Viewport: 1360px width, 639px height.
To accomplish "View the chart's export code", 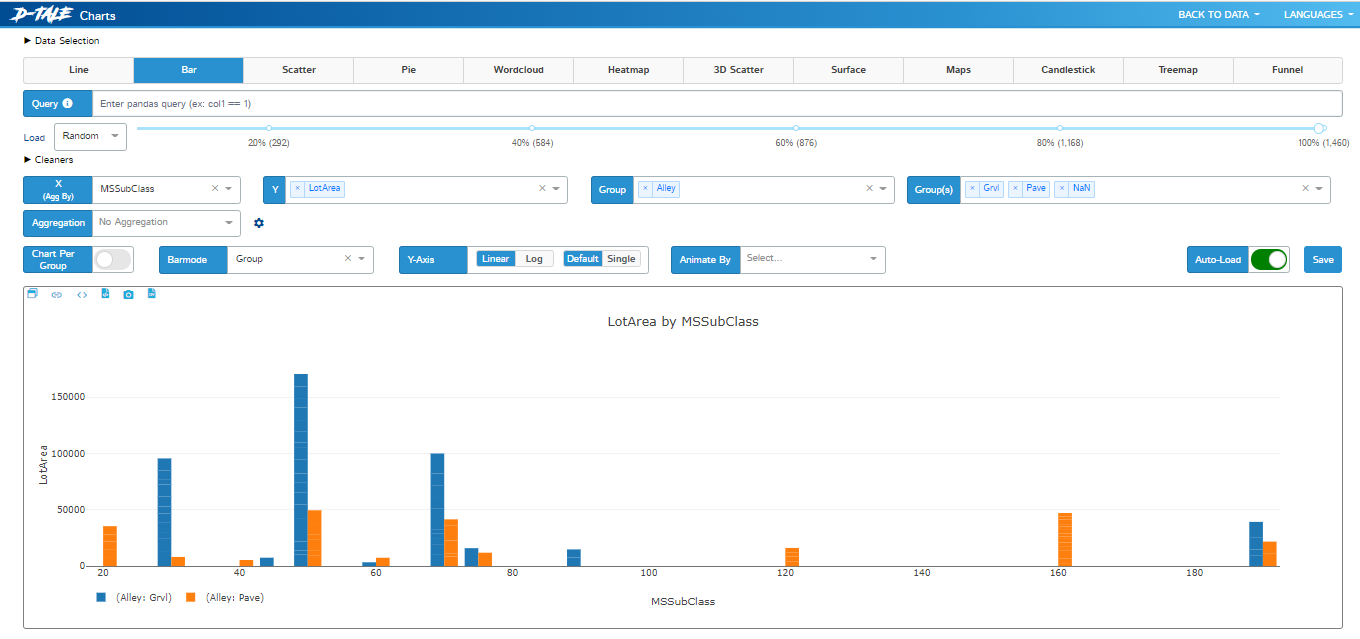I will pos(82,294).
